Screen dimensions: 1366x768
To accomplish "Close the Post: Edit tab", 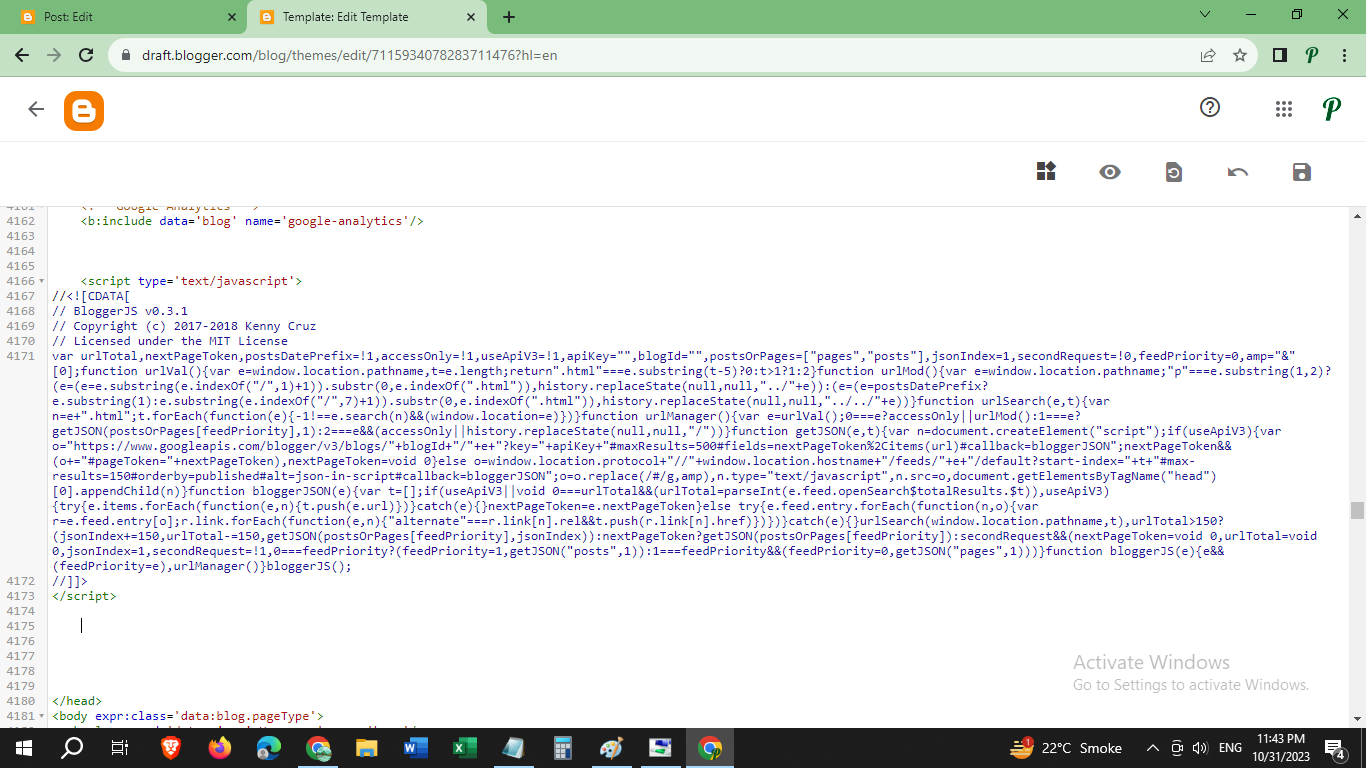I will 232,17.
